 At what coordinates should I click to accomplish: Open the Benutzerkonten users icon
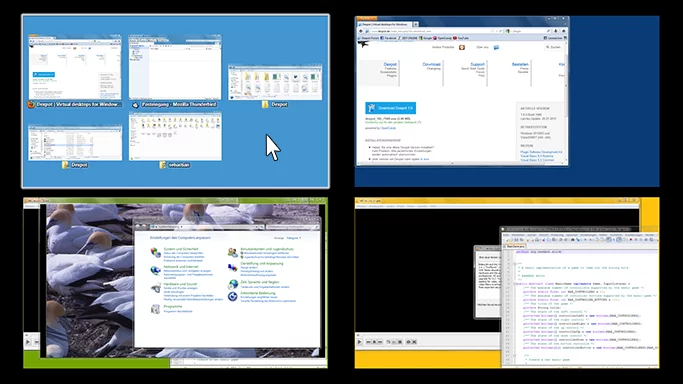233,252
